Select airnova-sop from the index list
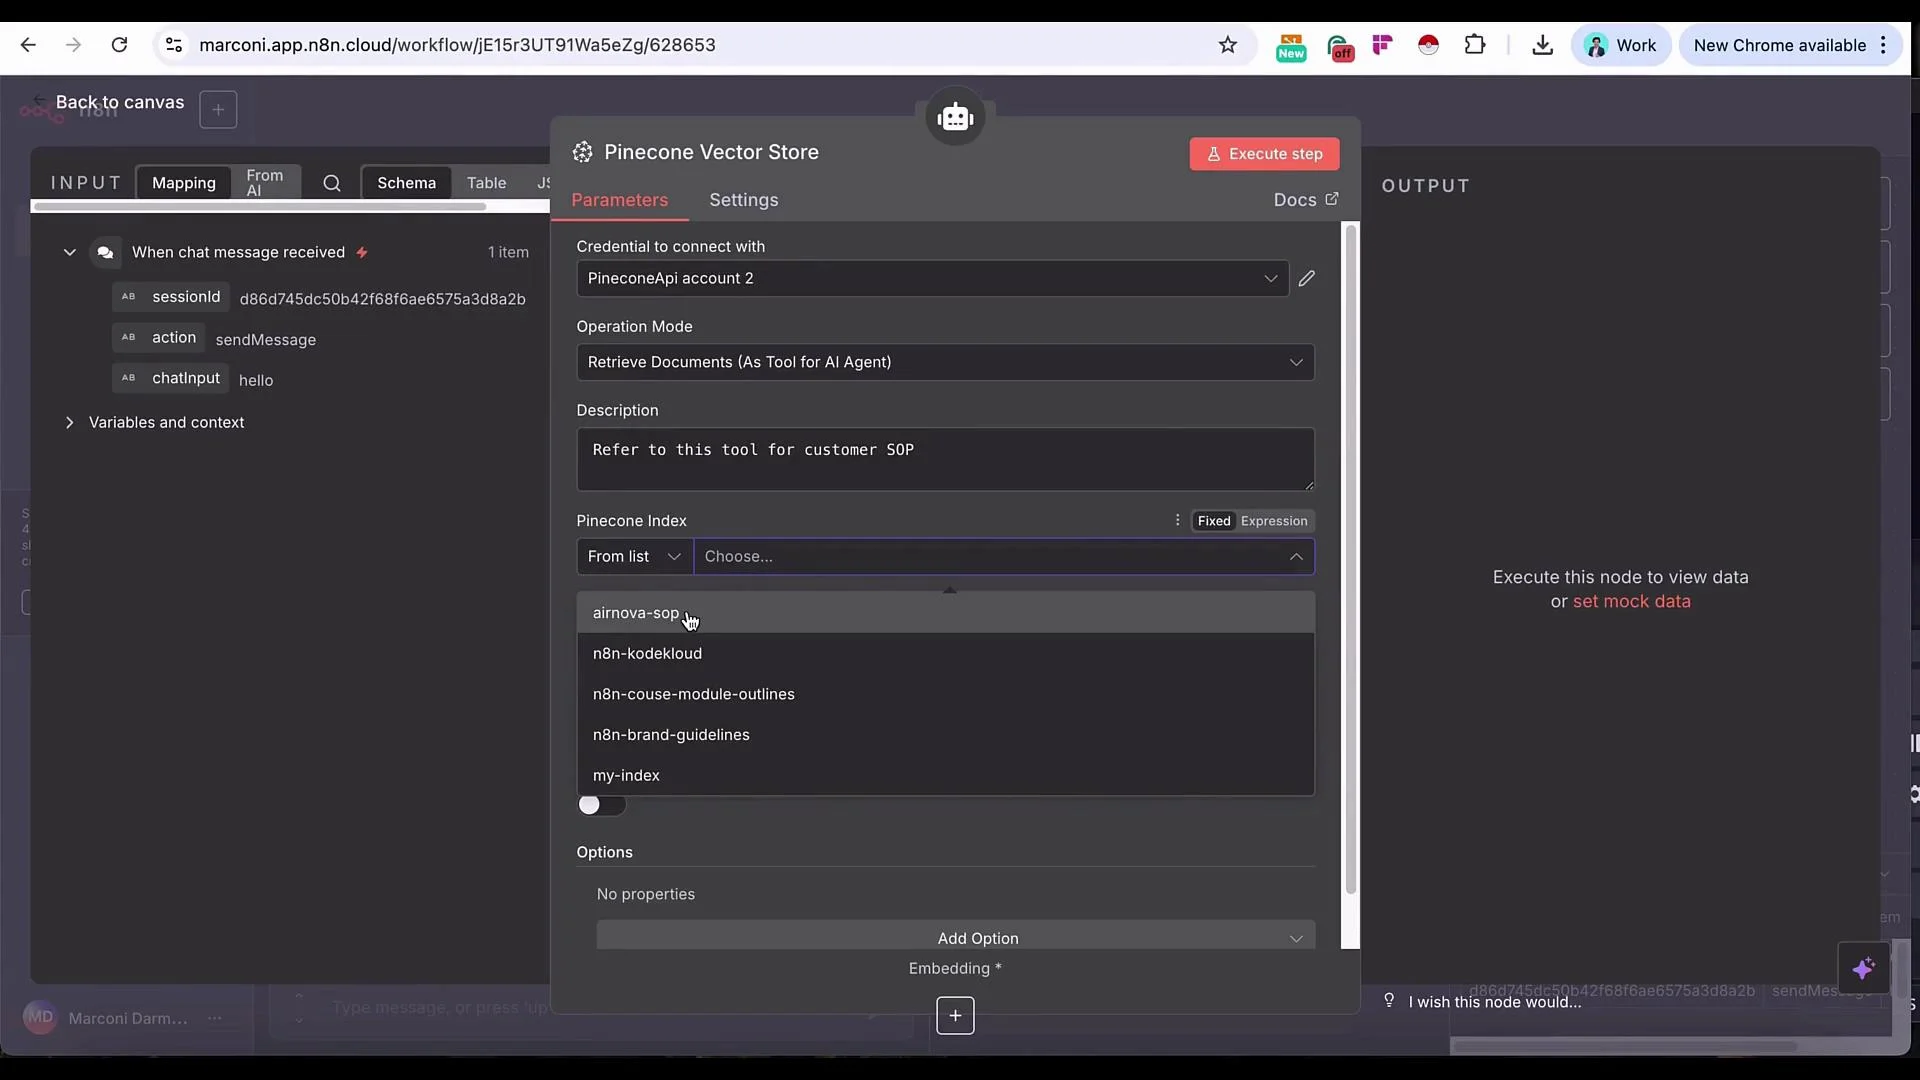 [x=945, y=613]
